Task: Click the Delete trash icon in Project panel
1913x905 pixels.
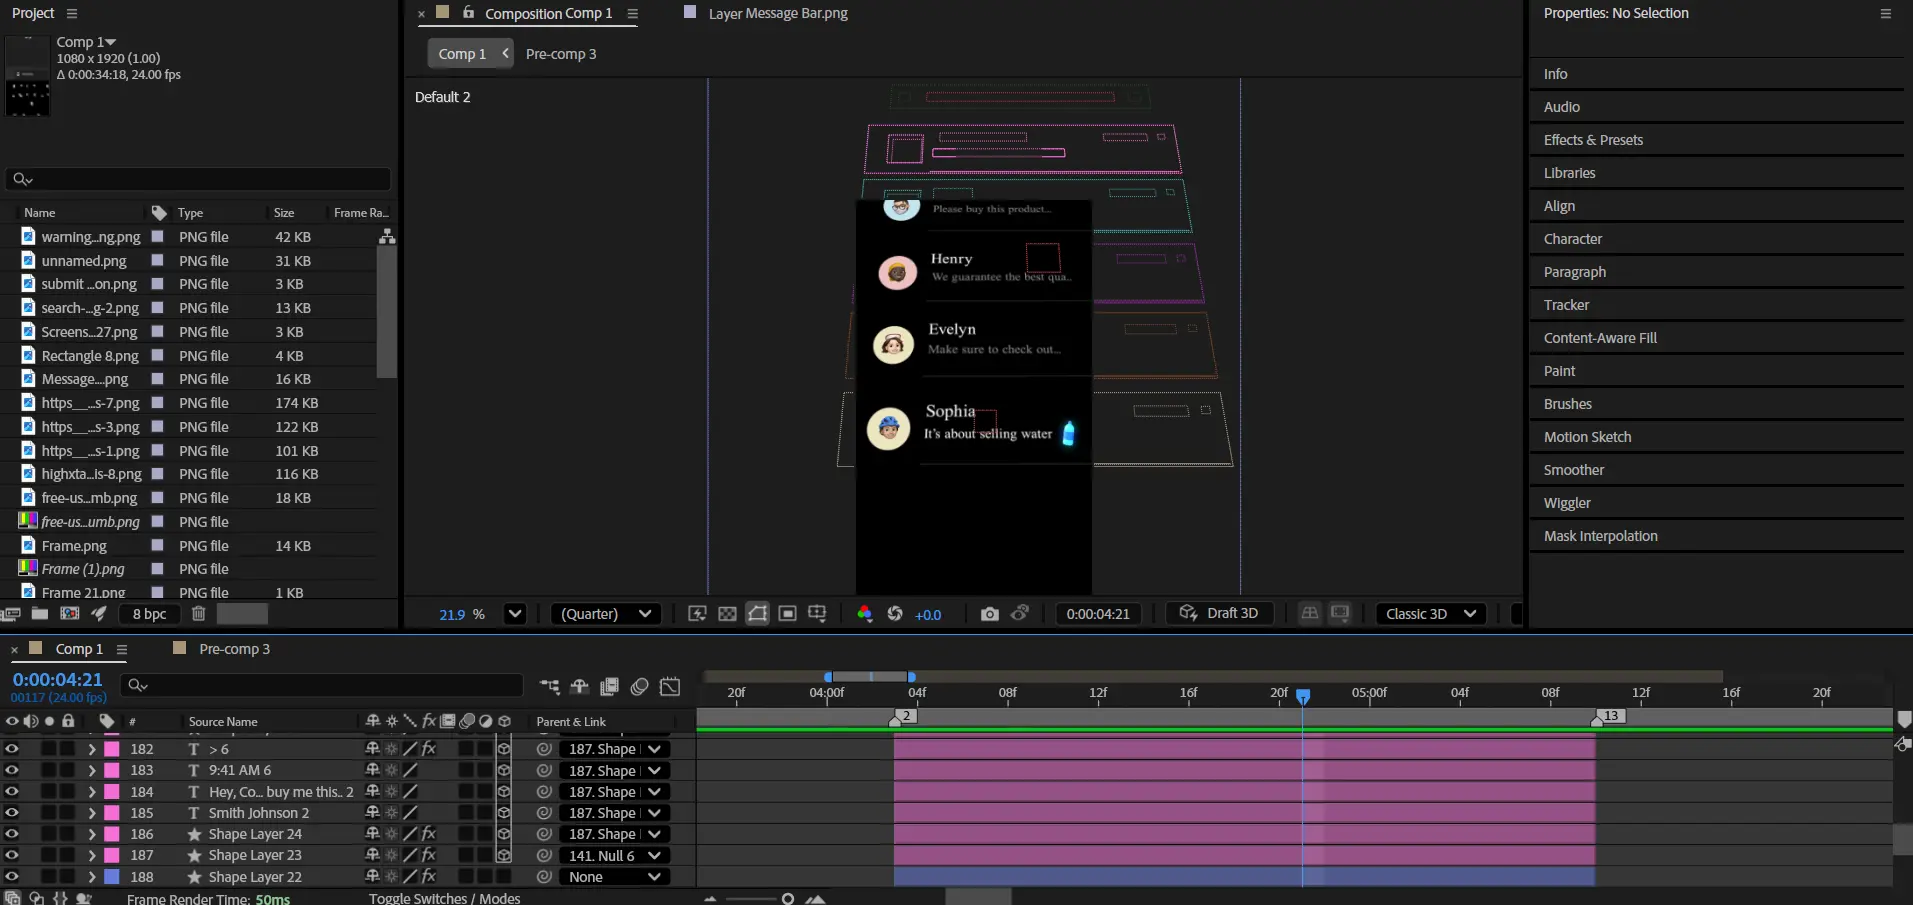Action: (198, 614)
